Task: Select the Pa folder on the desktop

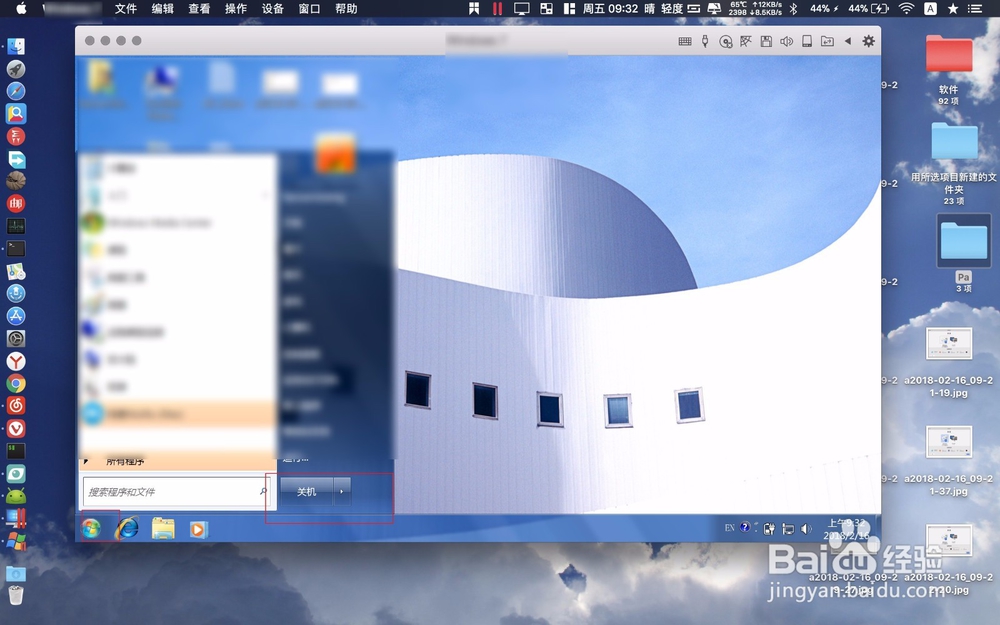Action: [x=964, y=241]
